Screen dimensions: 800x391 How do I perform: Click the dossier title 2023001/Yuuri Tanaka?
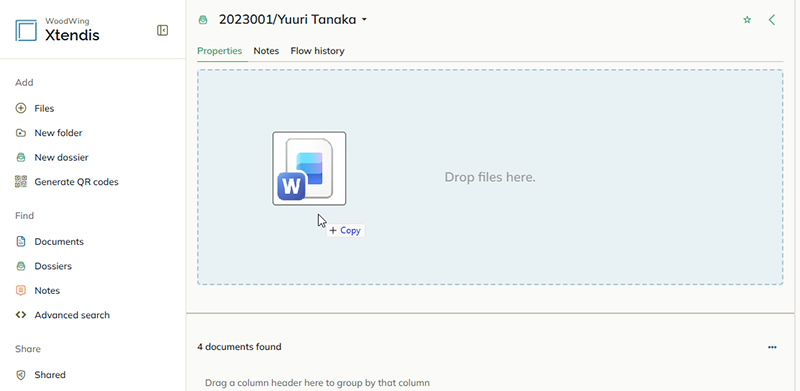287,19
